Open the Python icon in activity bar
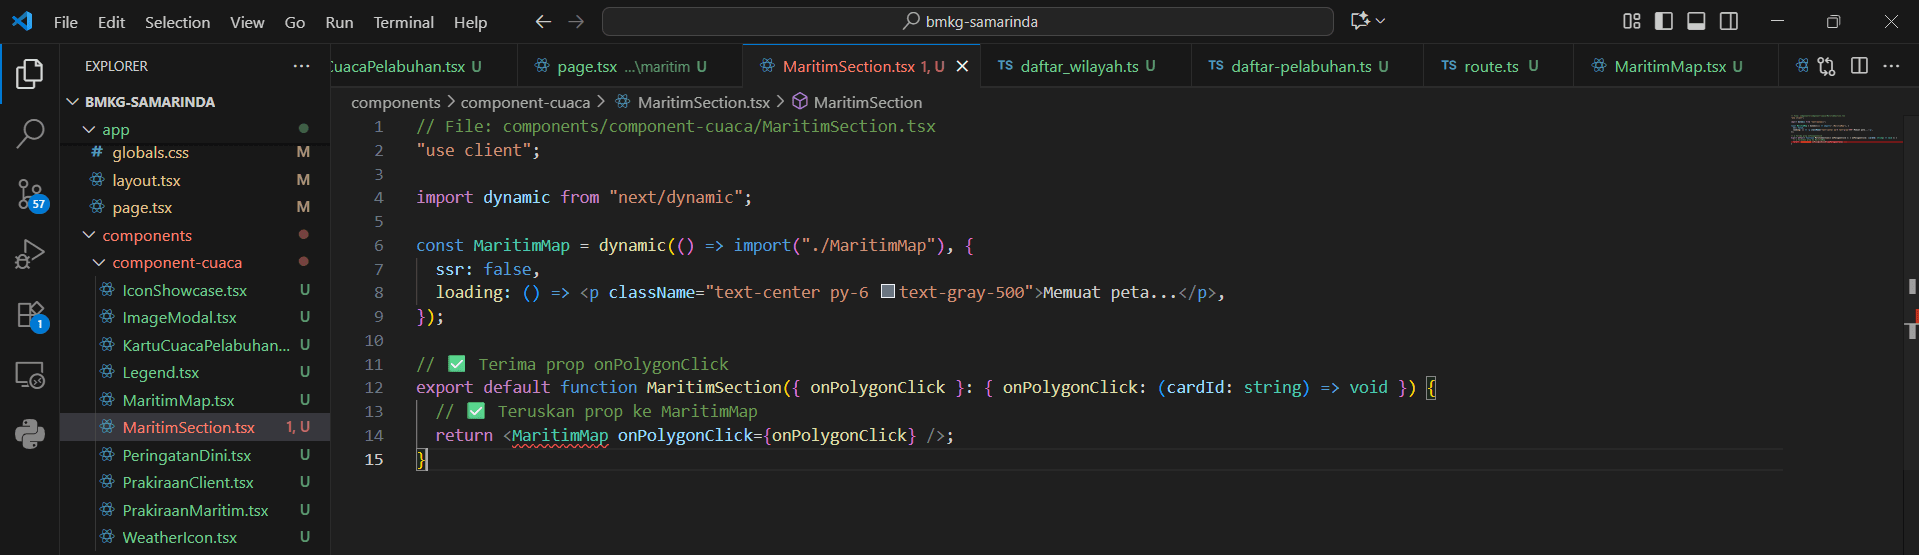Screen dimensions: 1919x555 click(x=30, y=433)
